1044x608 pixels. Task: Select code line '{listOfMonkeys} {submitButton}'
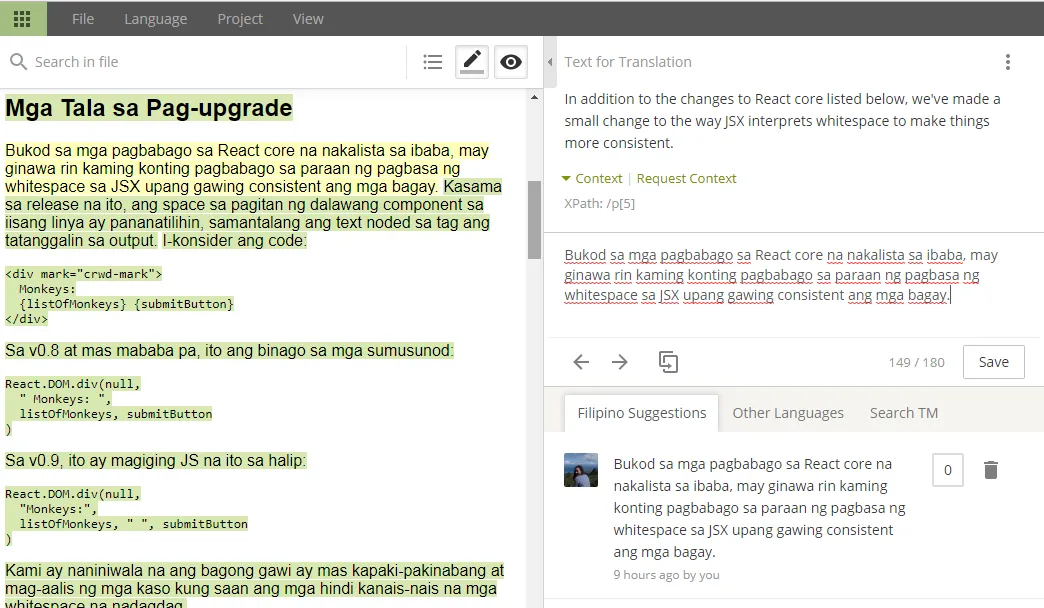click(x=127, y=304)
